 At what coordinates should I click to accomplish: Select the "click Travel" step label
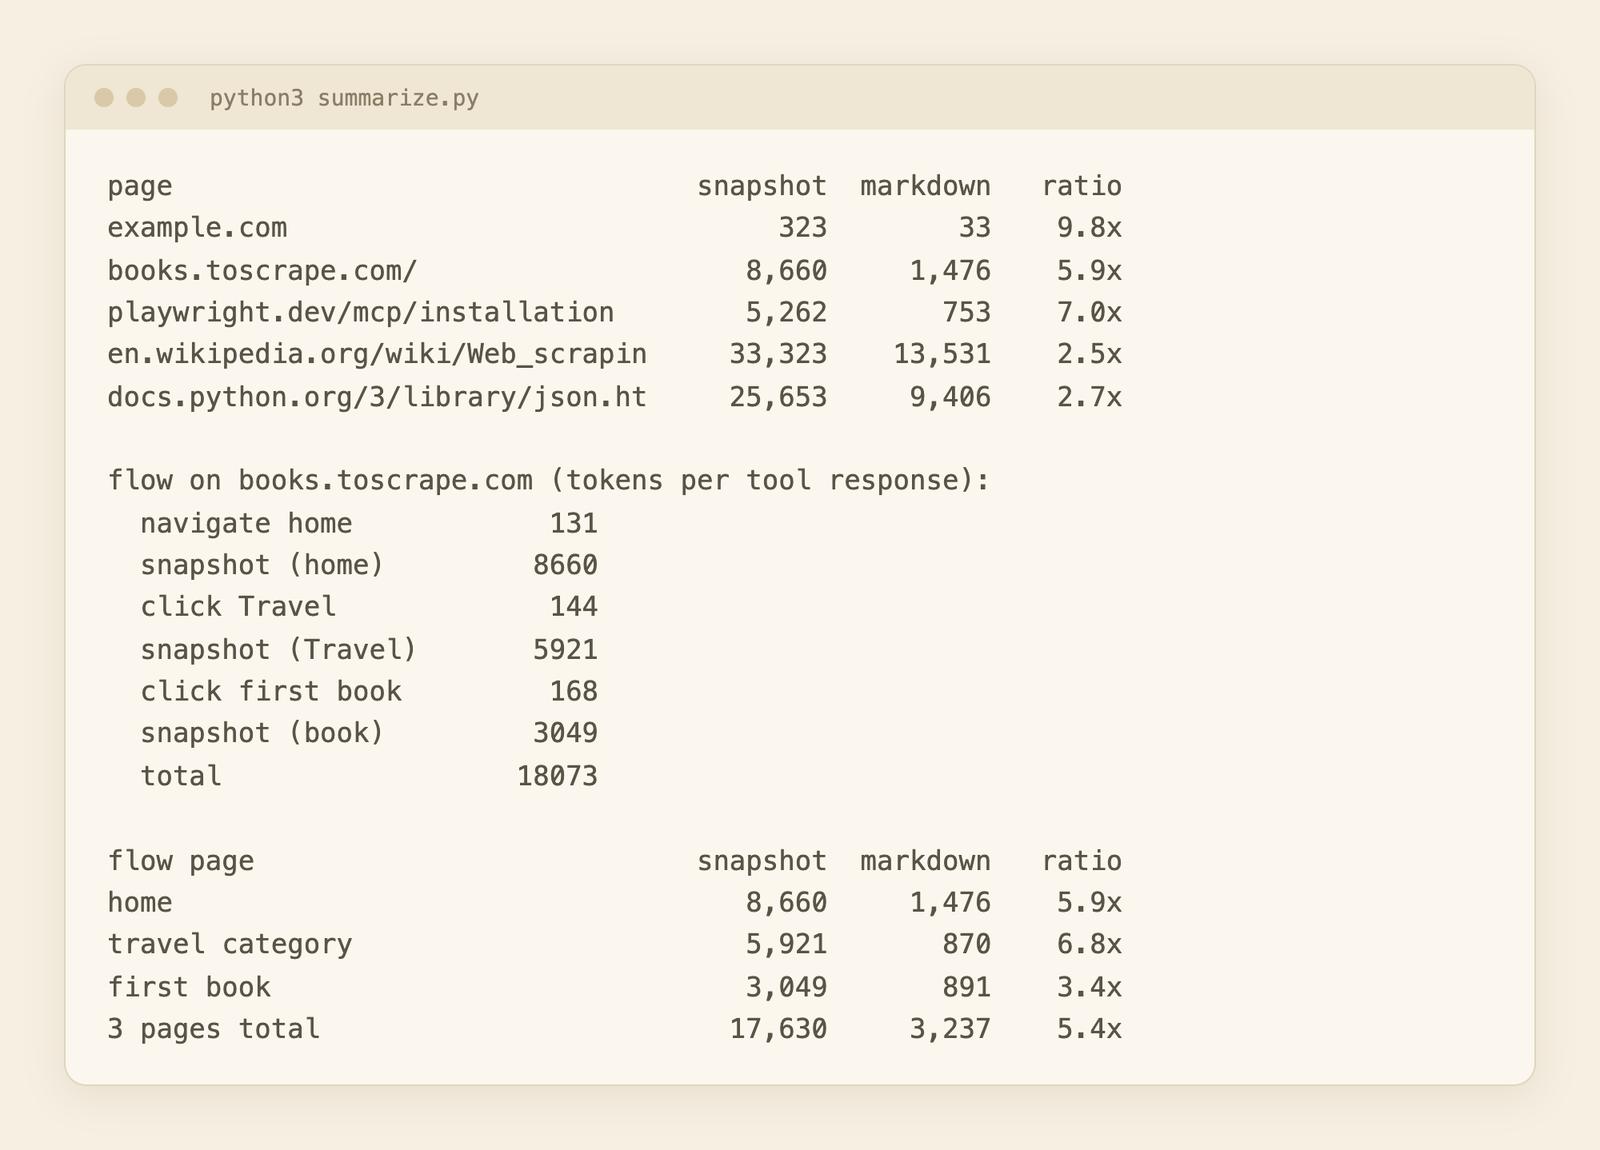pyautogui.click(x=238, y=607)
